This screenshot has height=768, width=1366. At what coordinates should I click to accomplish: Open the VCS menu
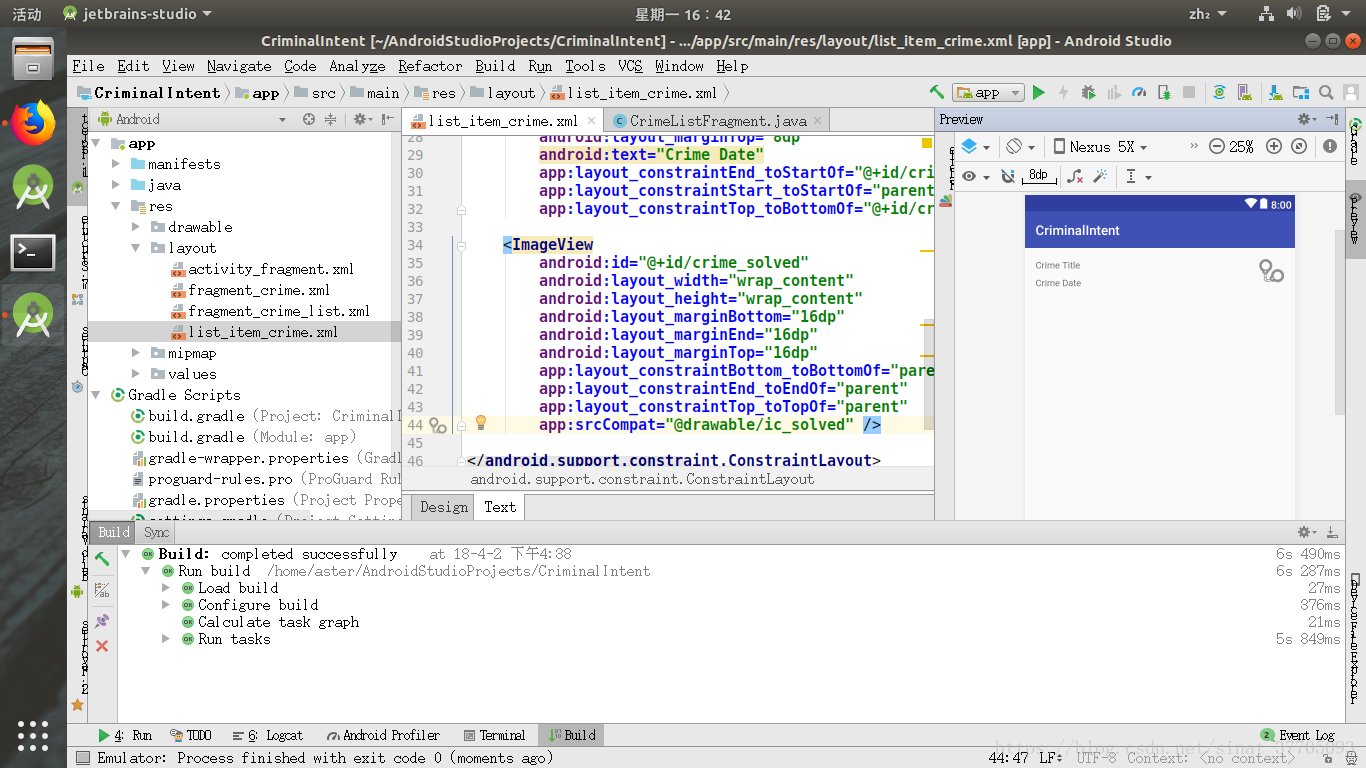[x=630, y=66]
